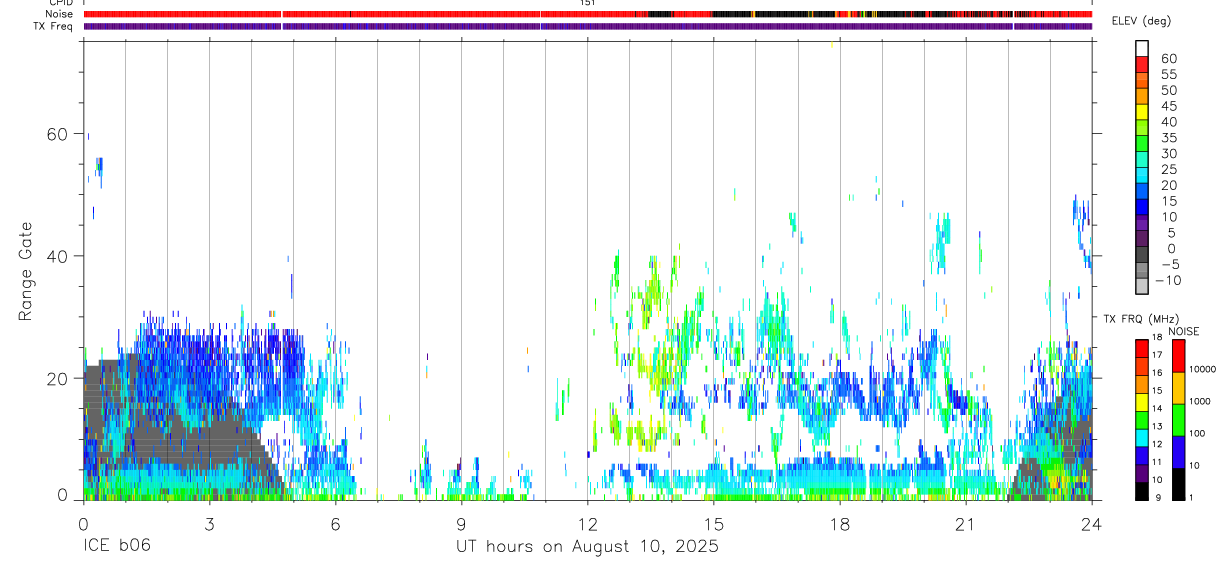Click the '45' tick on the ELEV colorbar
The height and width of the screenshot is (567, 1228).
pos(1168,106)
